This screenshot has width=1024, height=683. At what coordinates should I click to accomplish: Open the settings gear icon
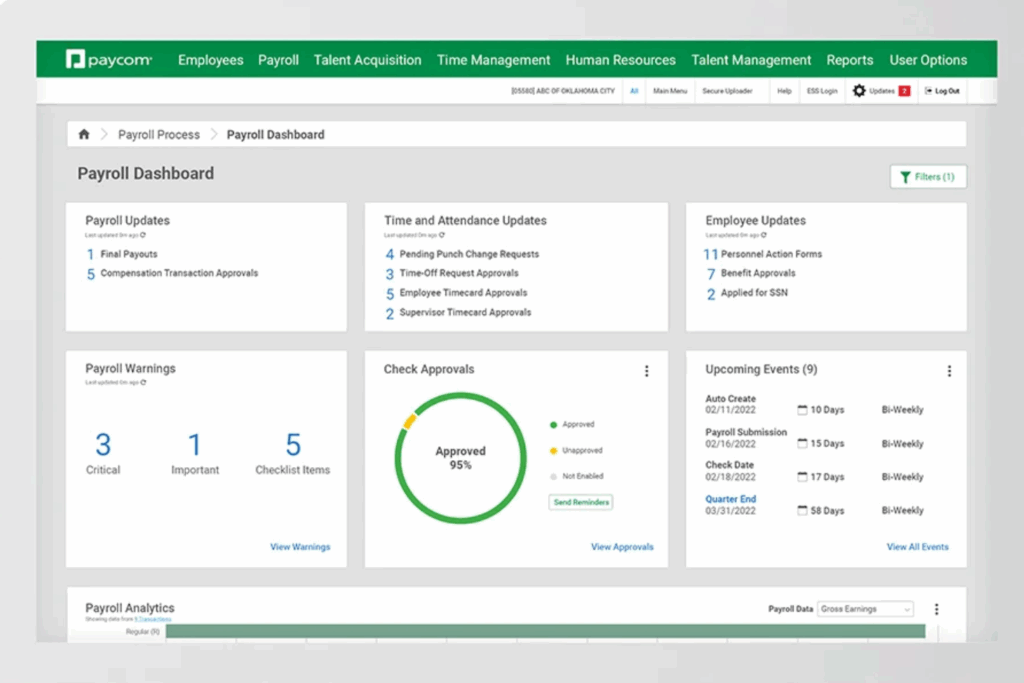coord(859,91)
